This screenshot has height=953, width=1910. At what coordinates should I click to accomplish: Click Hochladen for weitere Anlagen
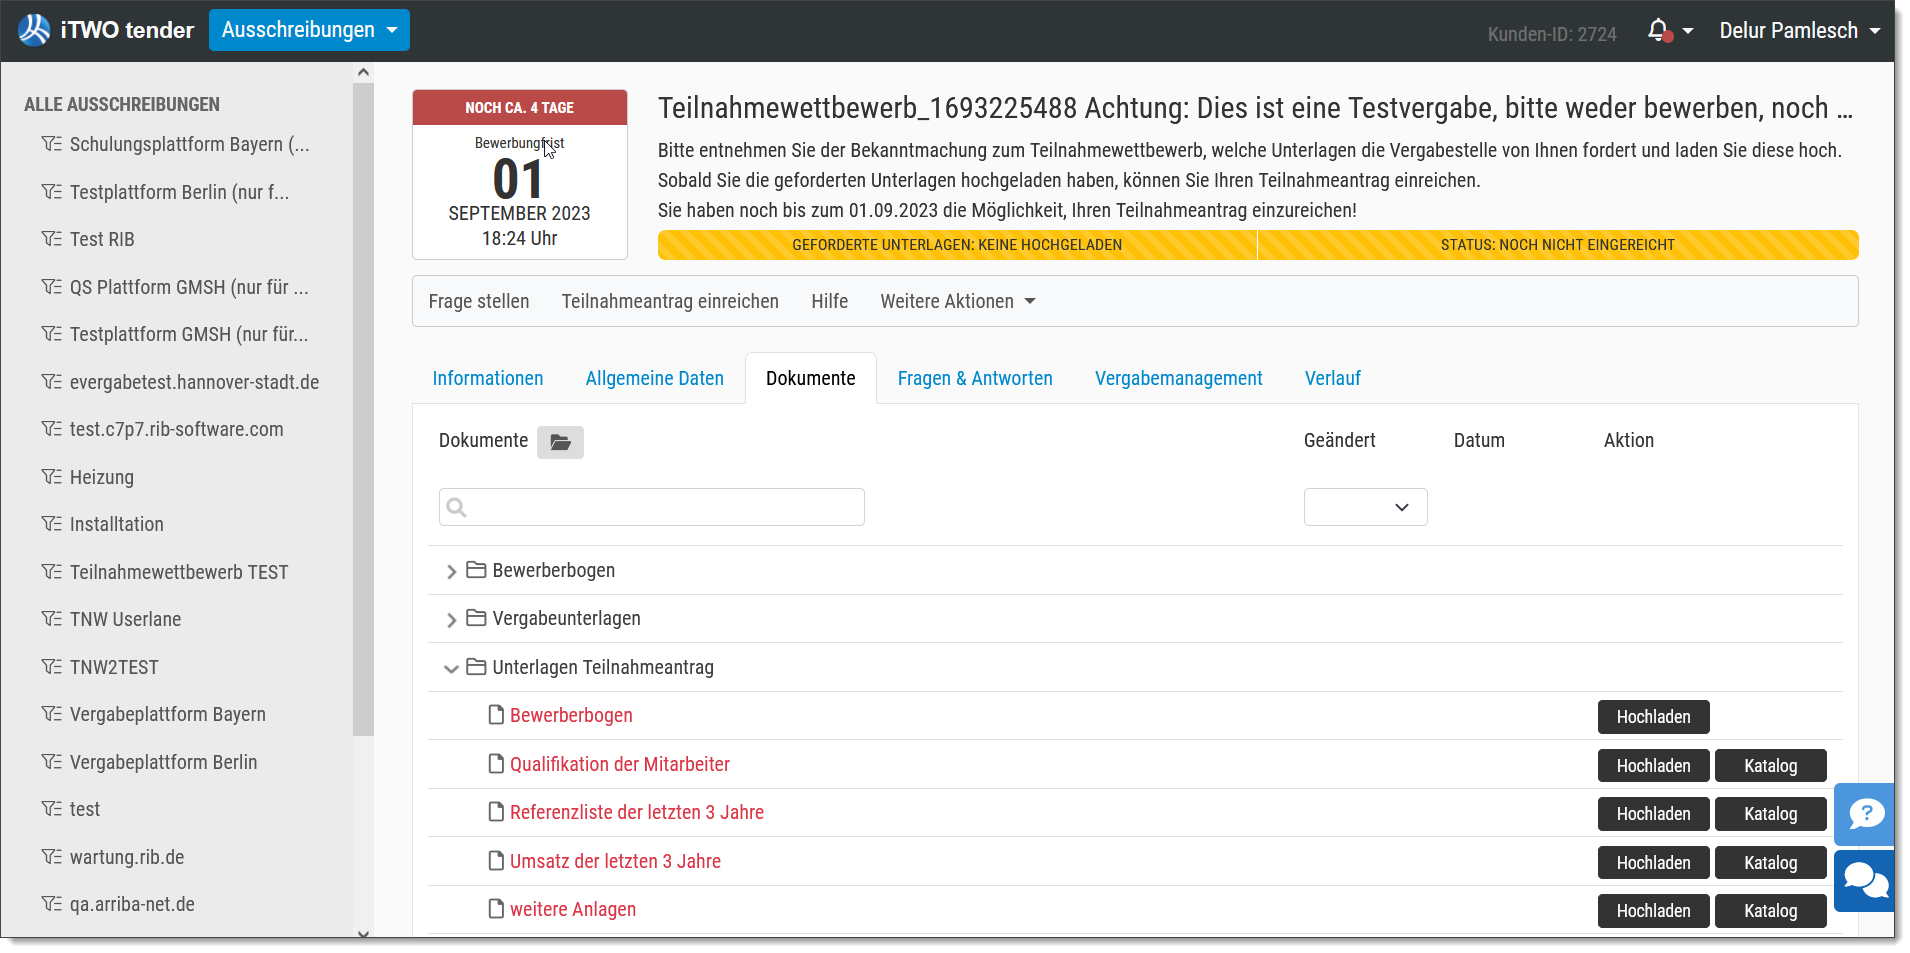click(x=1654, y=911)
